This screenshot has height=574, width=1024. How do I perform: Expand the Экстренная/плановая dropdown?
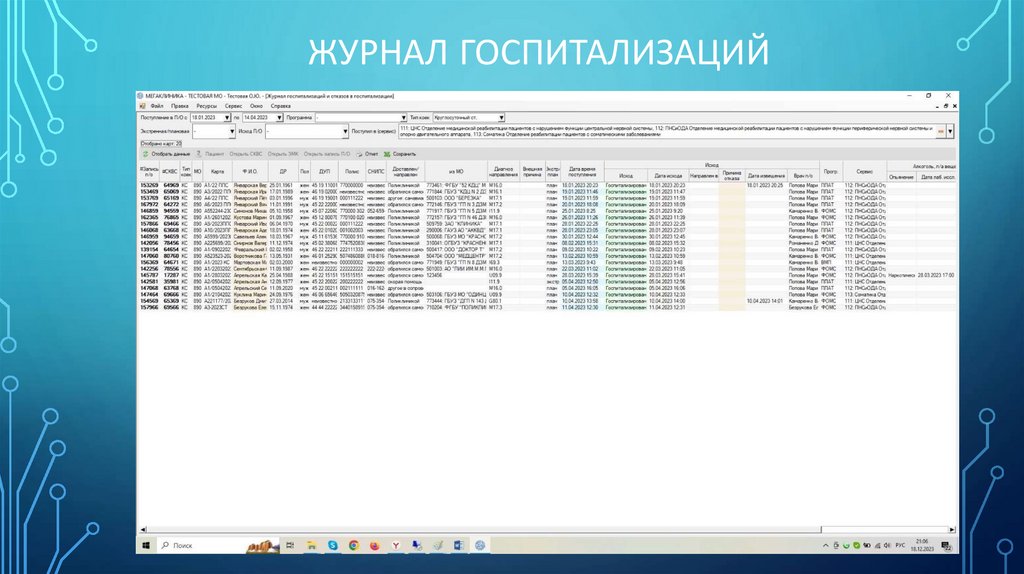click(231, 131)
